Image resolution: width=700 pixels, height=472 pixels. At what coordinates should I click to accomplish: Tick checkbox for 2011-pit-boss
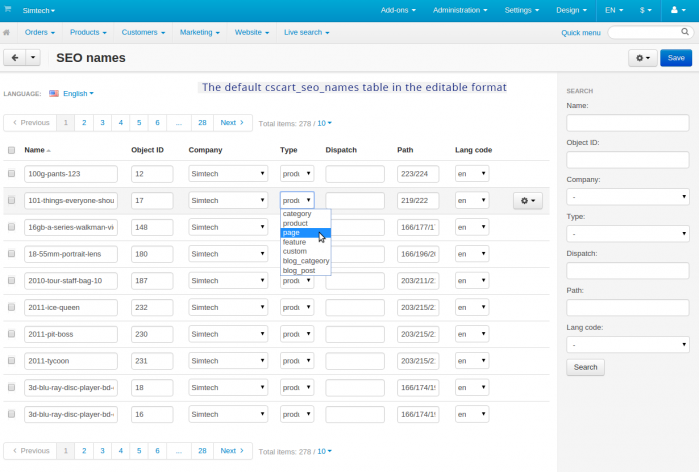12,334
